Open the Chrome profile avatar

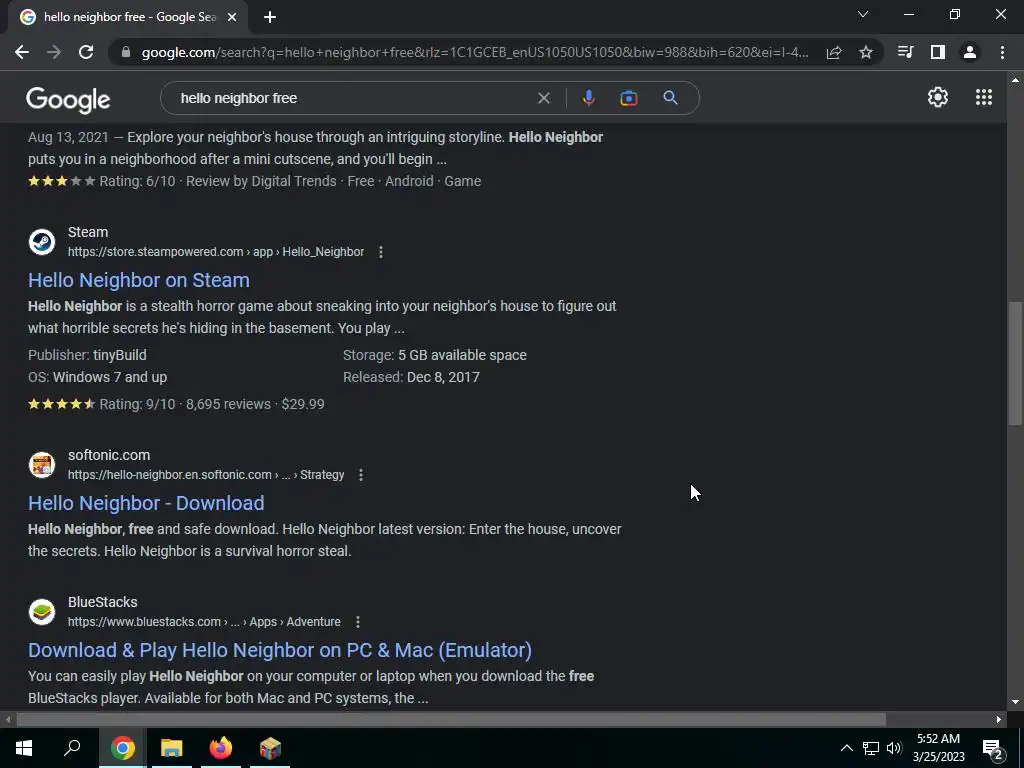(x=970, y=52)
